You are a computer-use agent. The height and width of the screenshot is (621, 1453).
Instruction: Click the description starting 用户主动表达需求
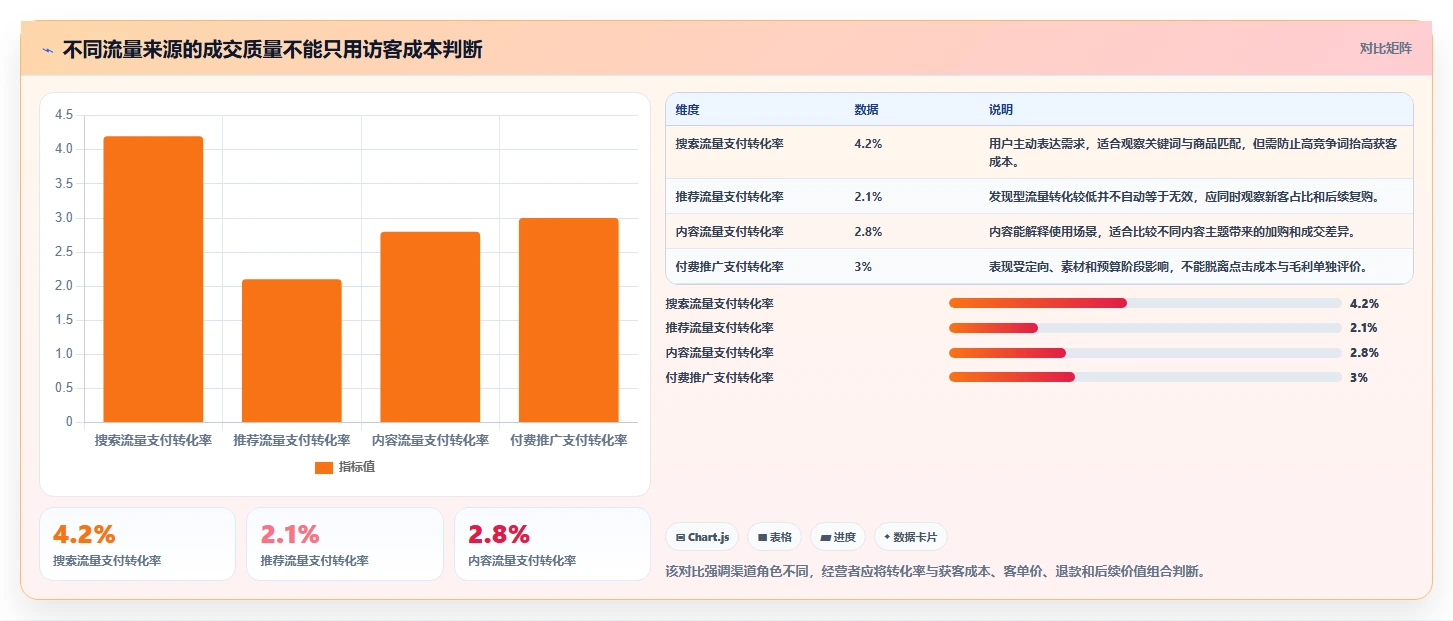[x=1193, y=152]
